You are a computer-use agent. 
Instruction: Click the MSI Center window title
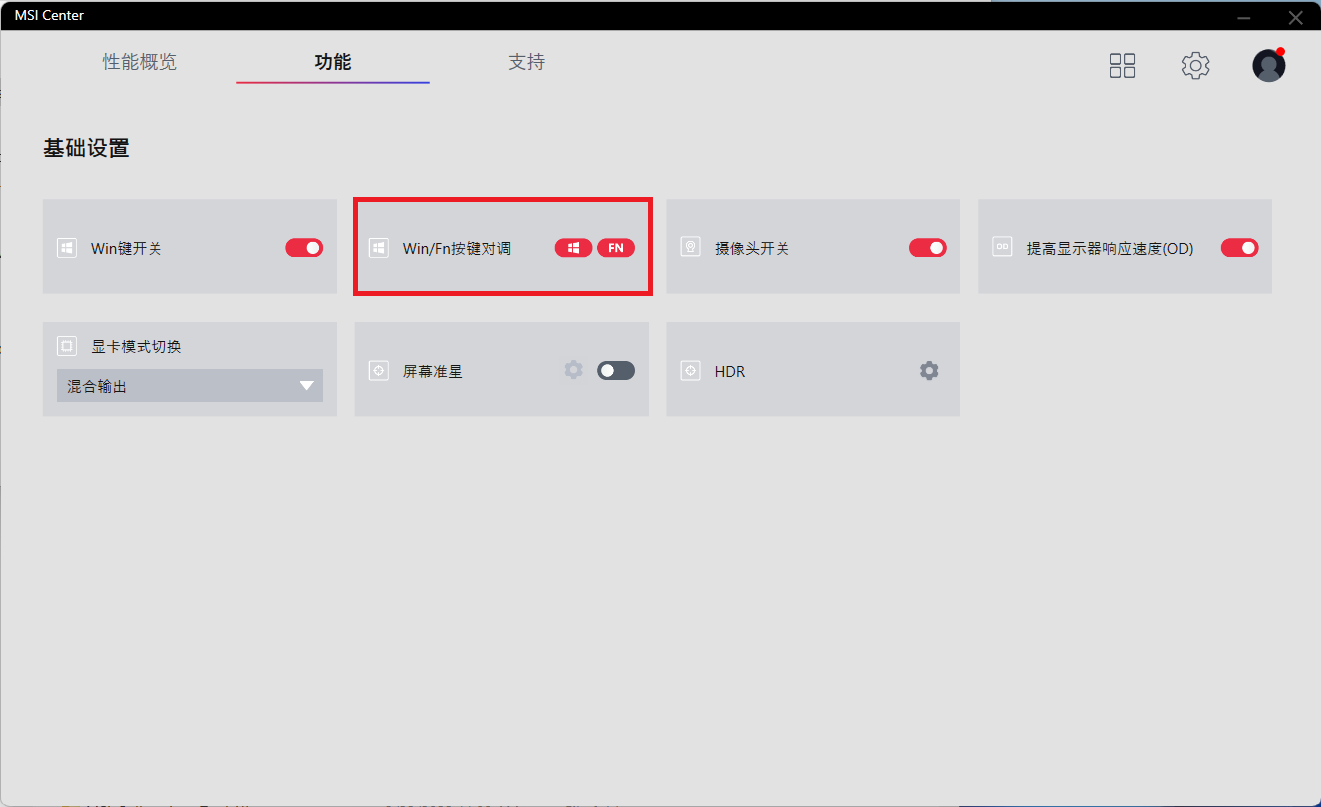click(x=49, y=15)
